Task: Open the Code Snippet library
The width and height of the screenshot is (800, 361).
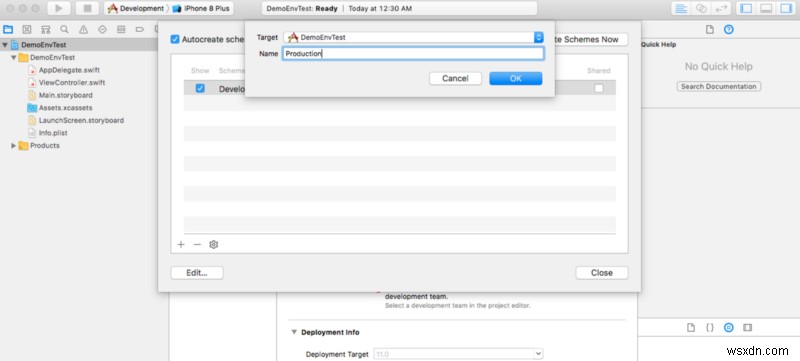Action: [710, 327]
